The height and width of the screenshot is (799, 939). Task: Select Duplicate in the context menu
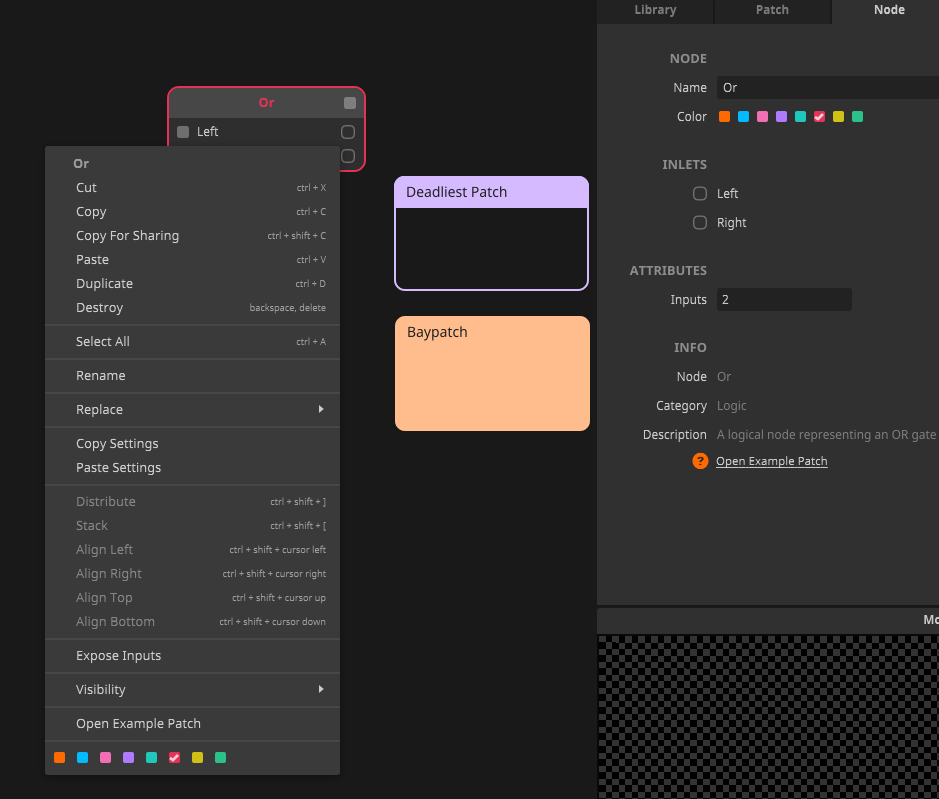(x=192, y=283)
